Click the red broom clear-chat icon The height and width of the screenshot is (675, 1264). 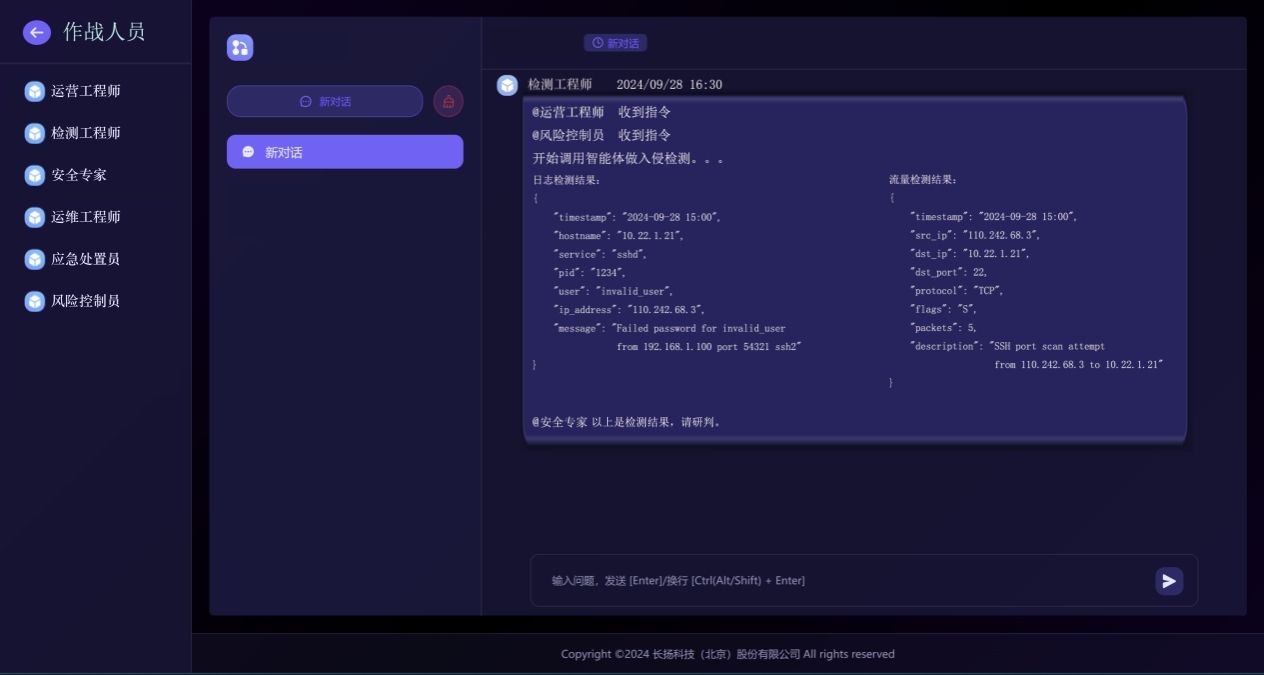click(447, 100)
